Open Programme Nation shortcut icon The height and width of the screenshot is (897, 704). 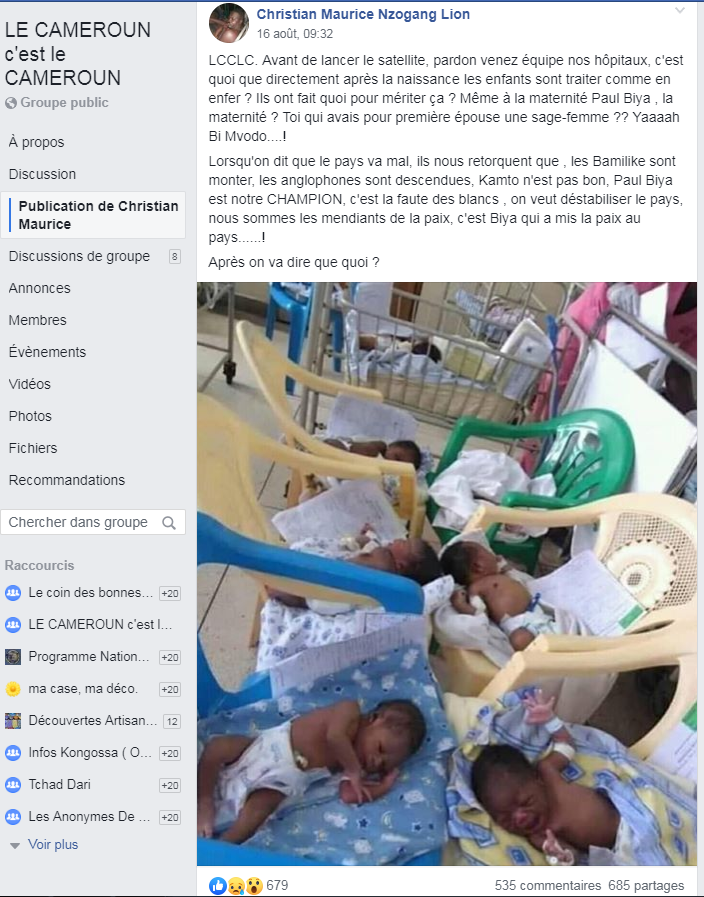pos(13,657)
